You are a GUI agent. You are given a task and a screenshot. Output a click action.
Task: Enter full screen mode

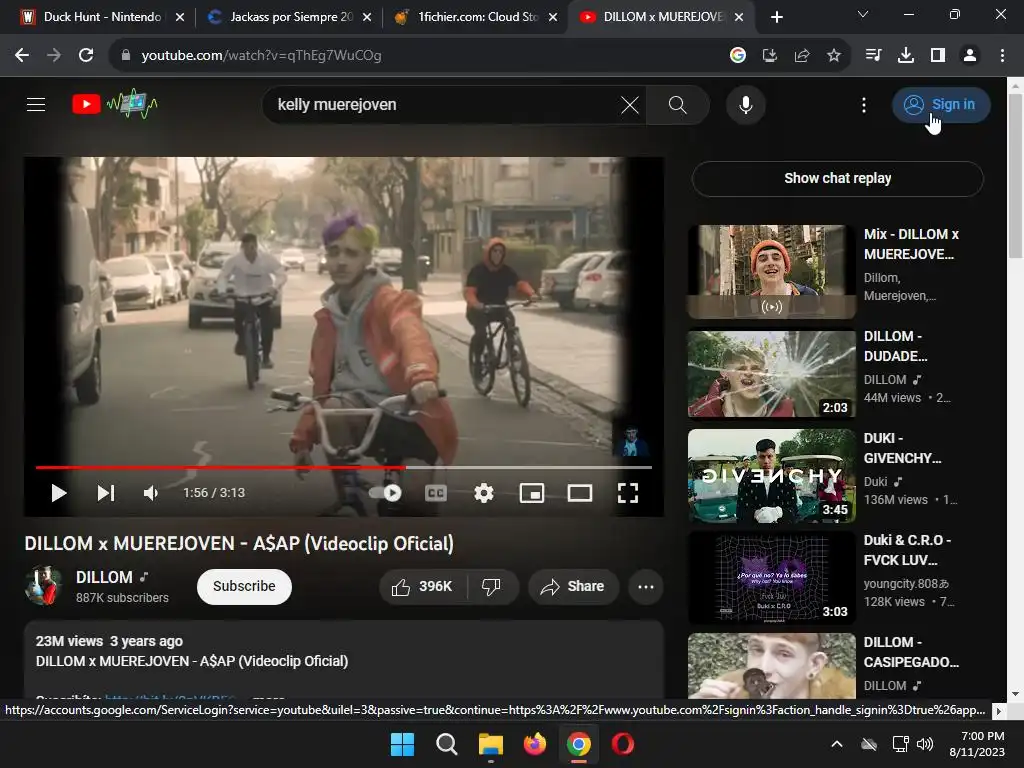(x=628, y=493)
